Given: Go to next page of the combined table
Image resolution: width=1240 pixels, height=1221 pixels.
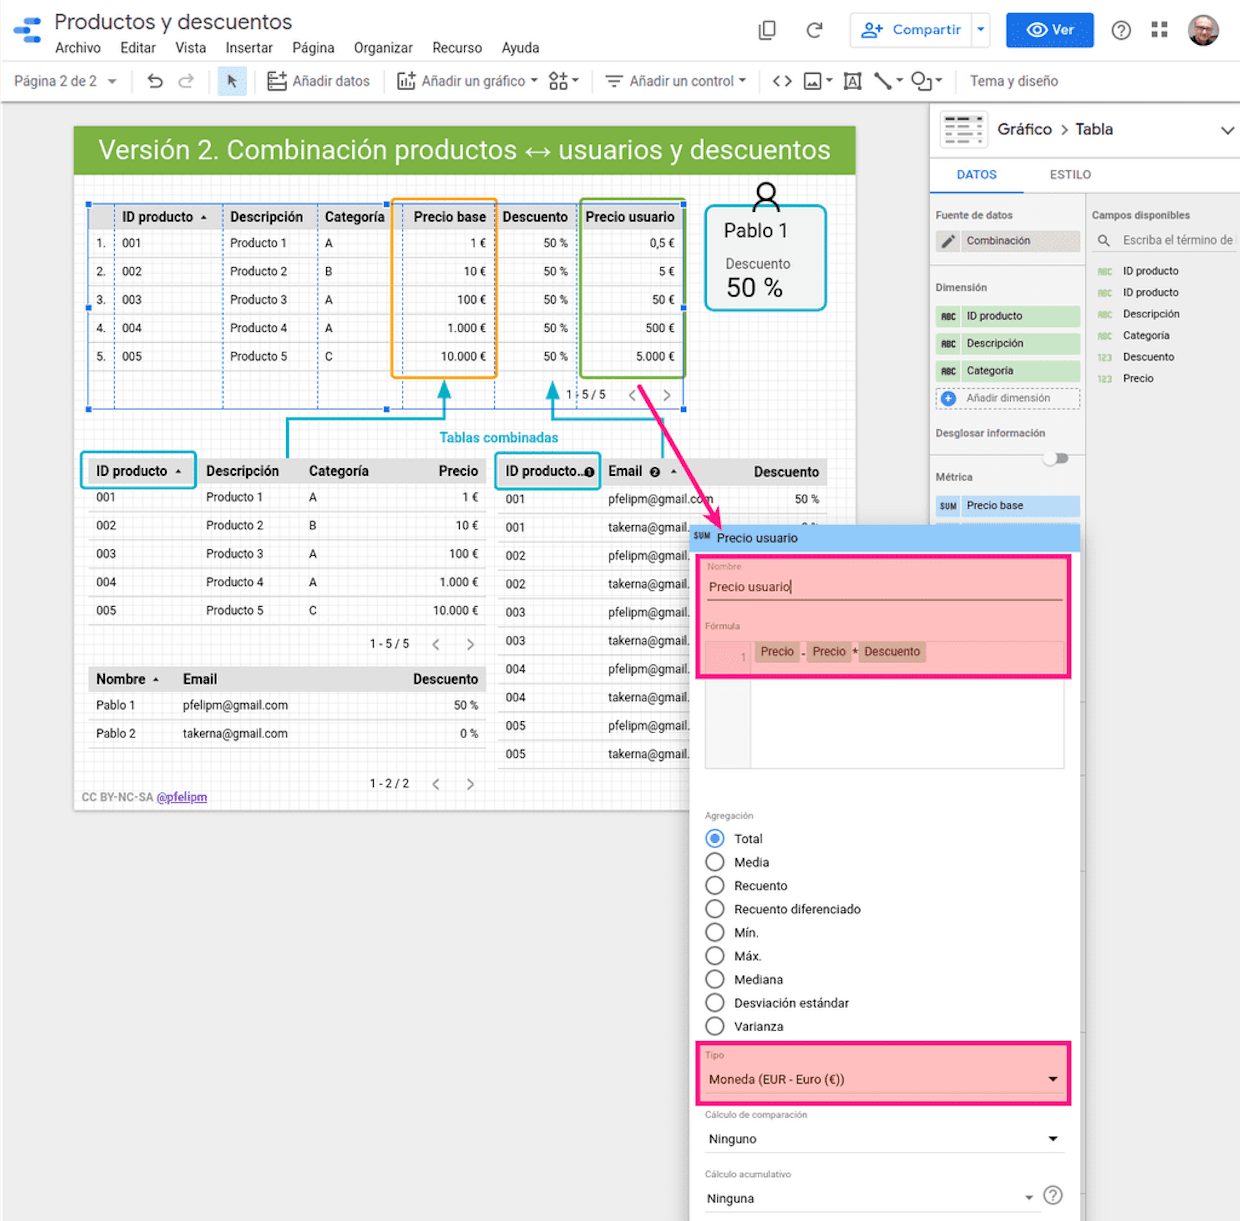Looking at the screenshot, I should pyautogui.click(x=667, y=395).
